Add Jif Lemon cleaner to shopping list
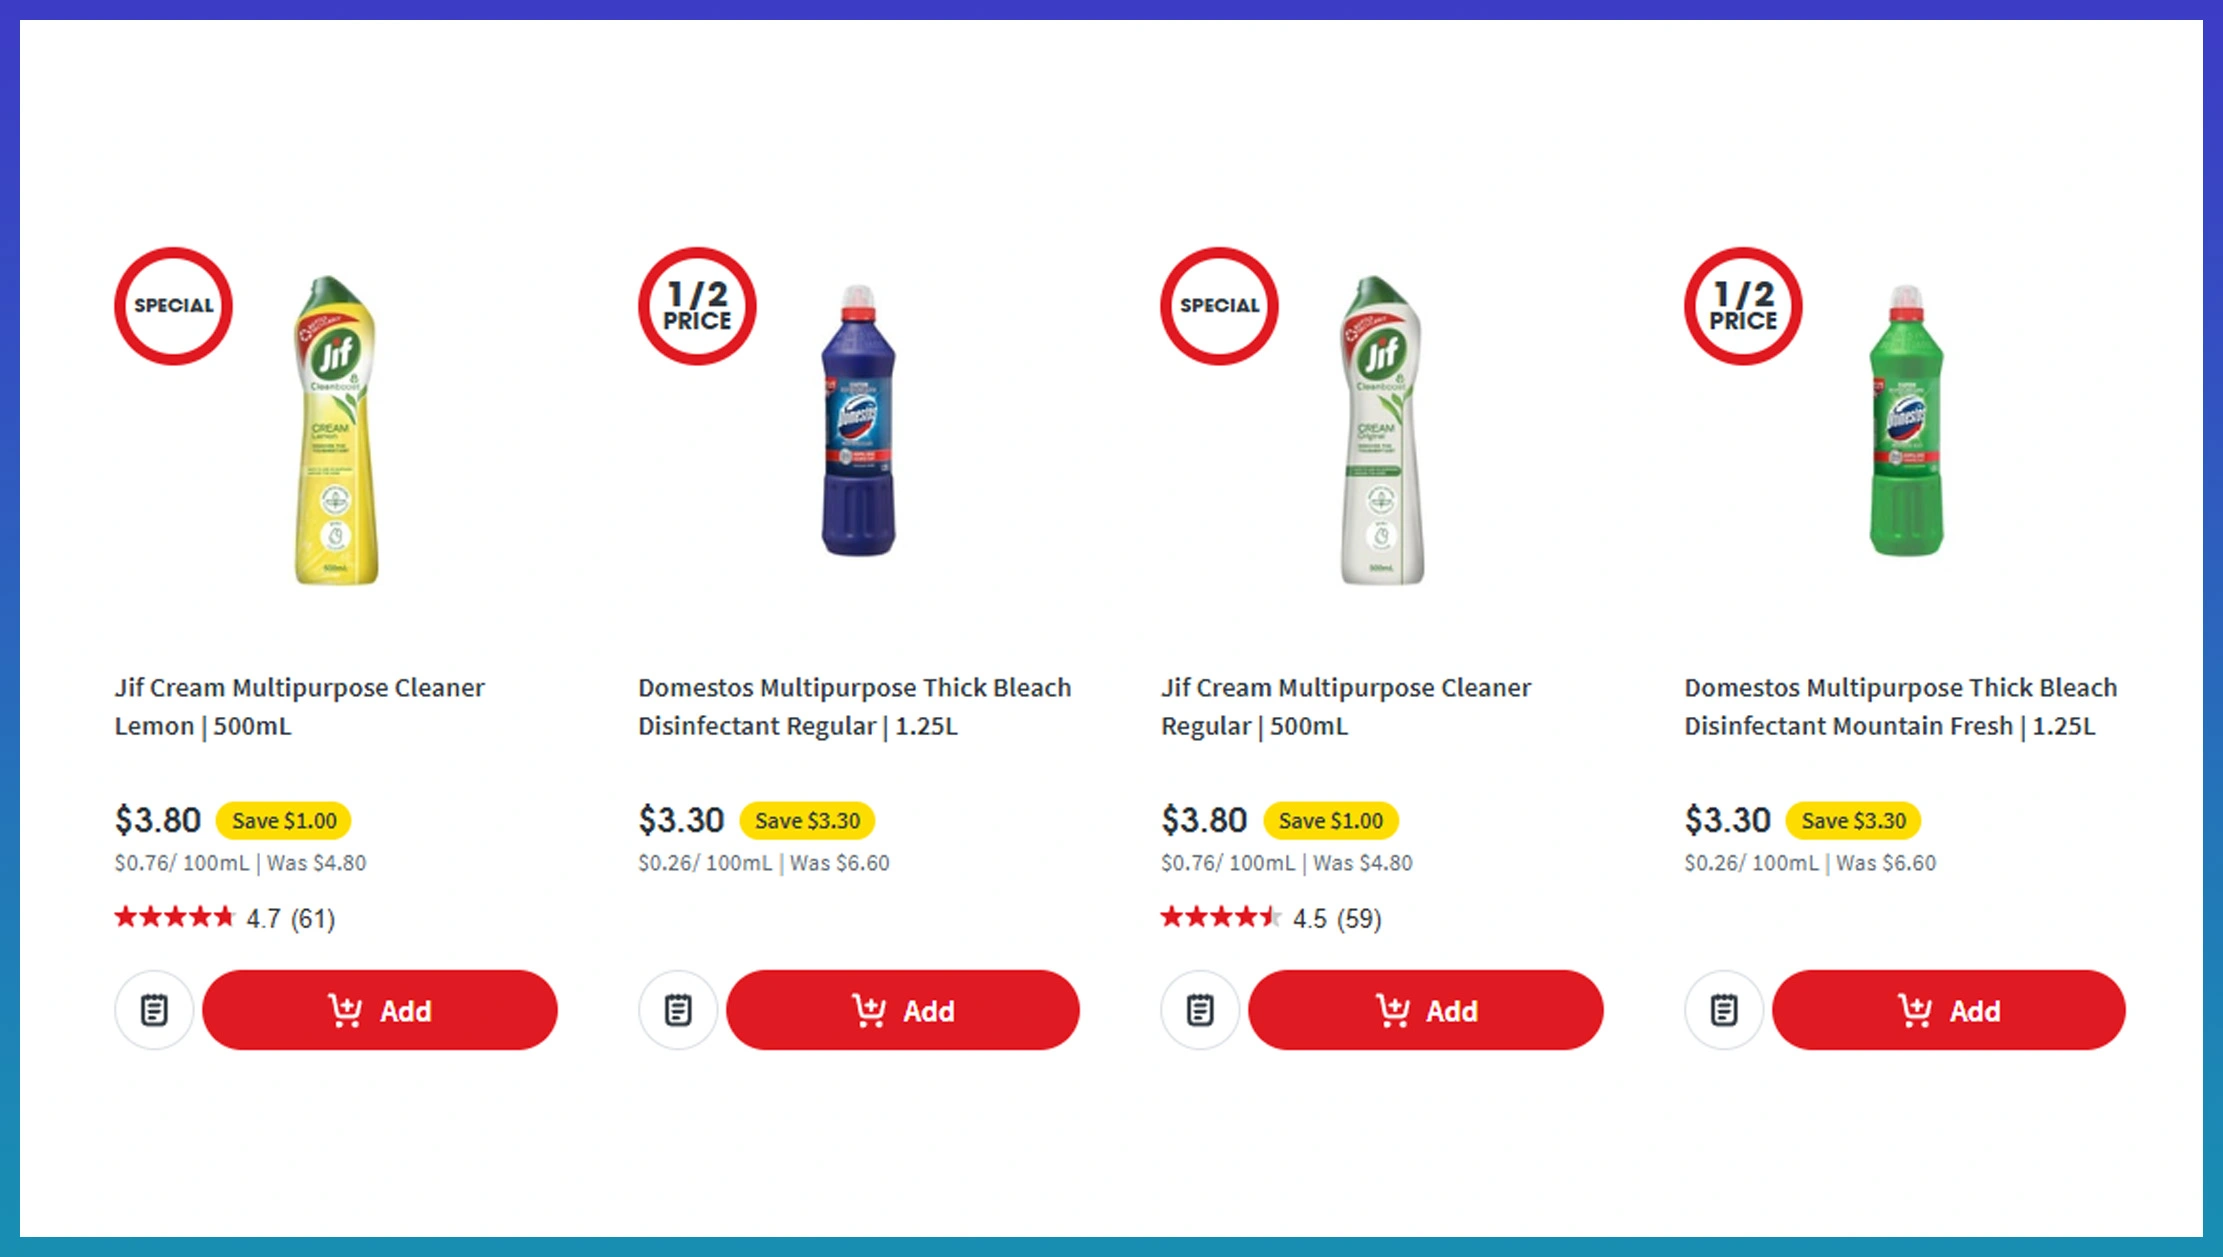This screenshot has width=2223, height=1257. click(154, 1010)
